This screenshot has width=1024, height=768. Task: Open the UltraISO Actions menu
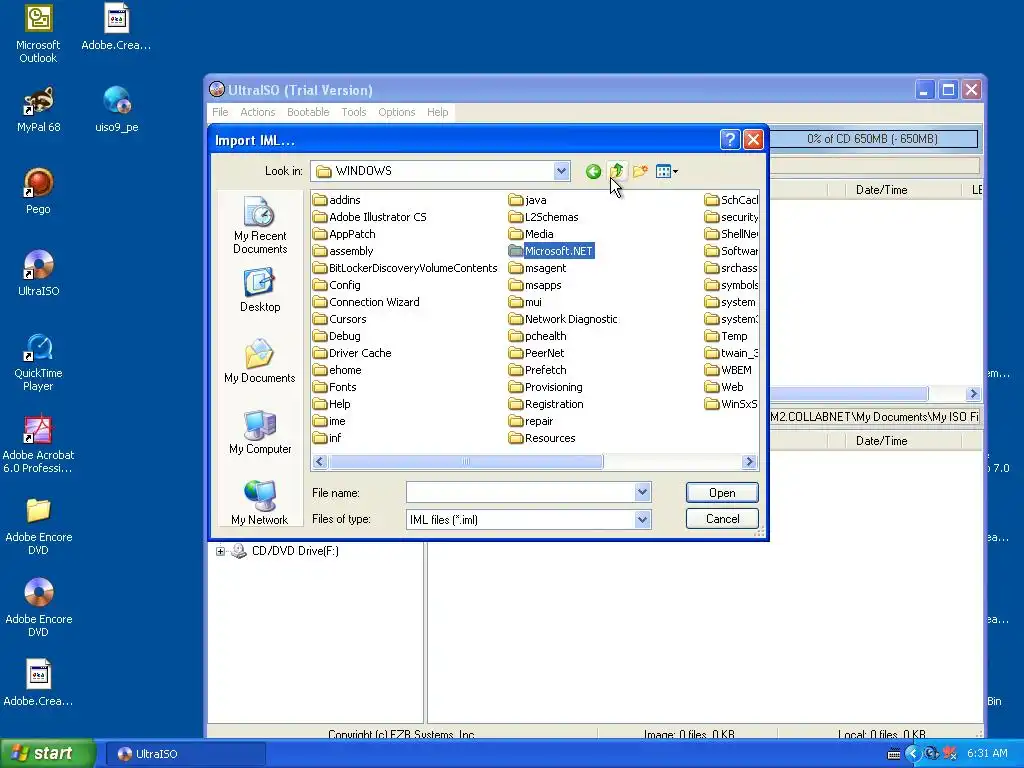pos(257,112)
